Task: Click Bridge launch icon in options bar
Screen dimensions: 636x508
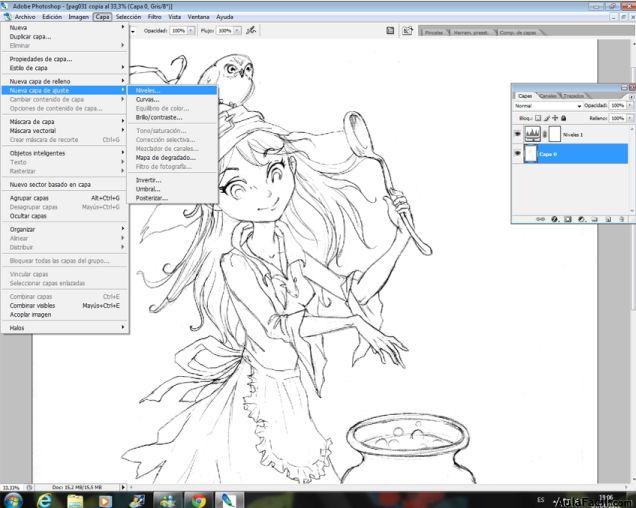Action: point(407,30)
